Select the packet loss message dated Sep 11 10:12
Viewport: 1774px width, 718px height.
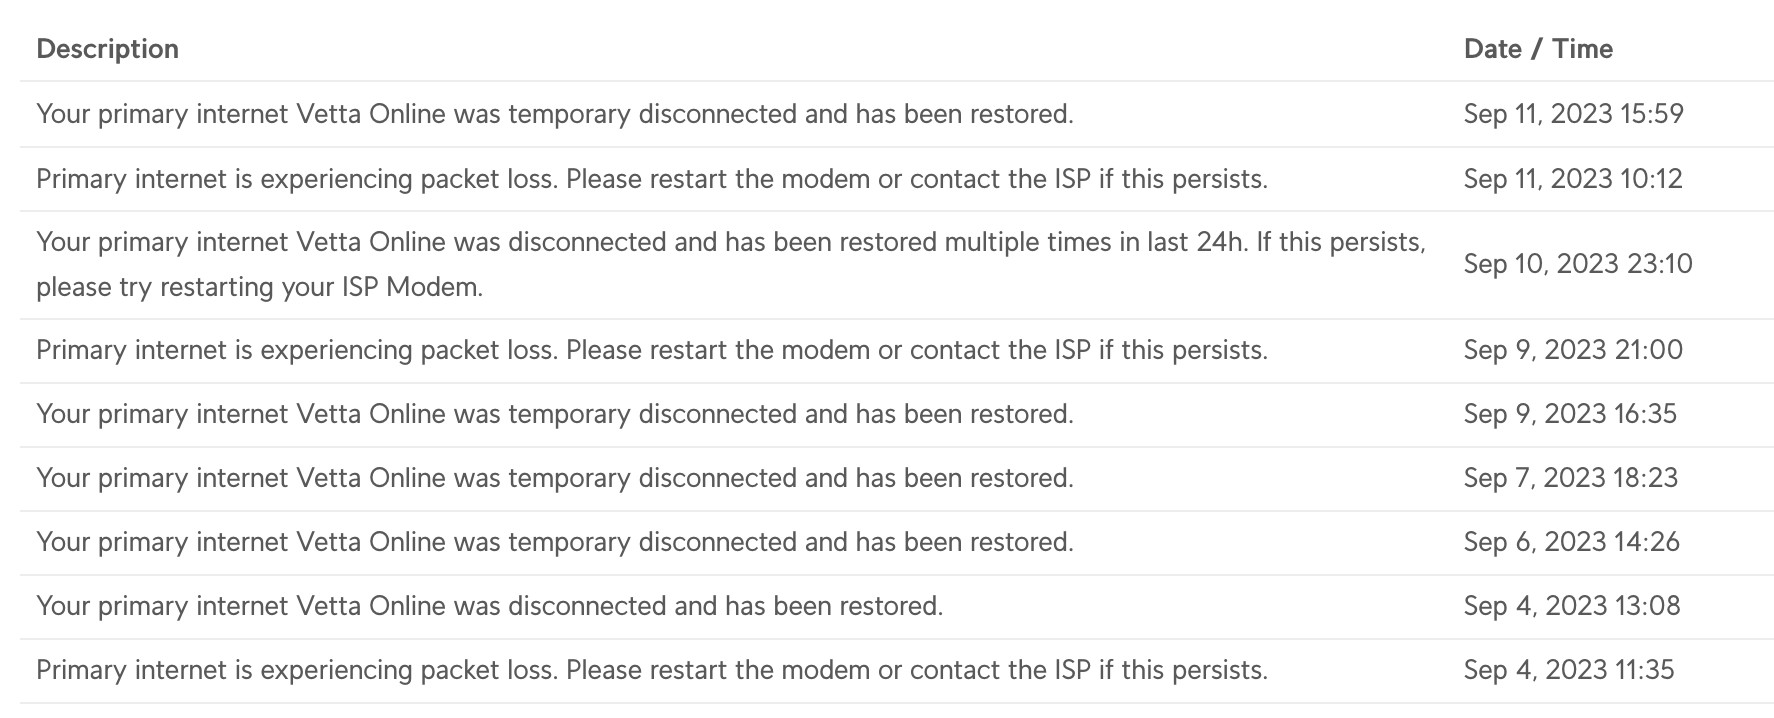click(x=651, y=179)
